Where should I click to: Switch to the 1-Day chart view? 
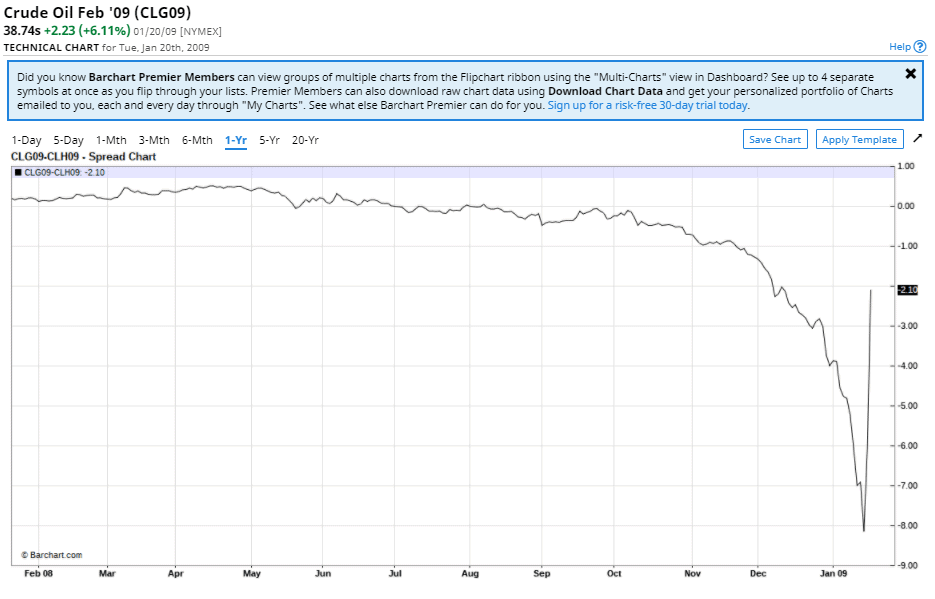pos(25,140)
